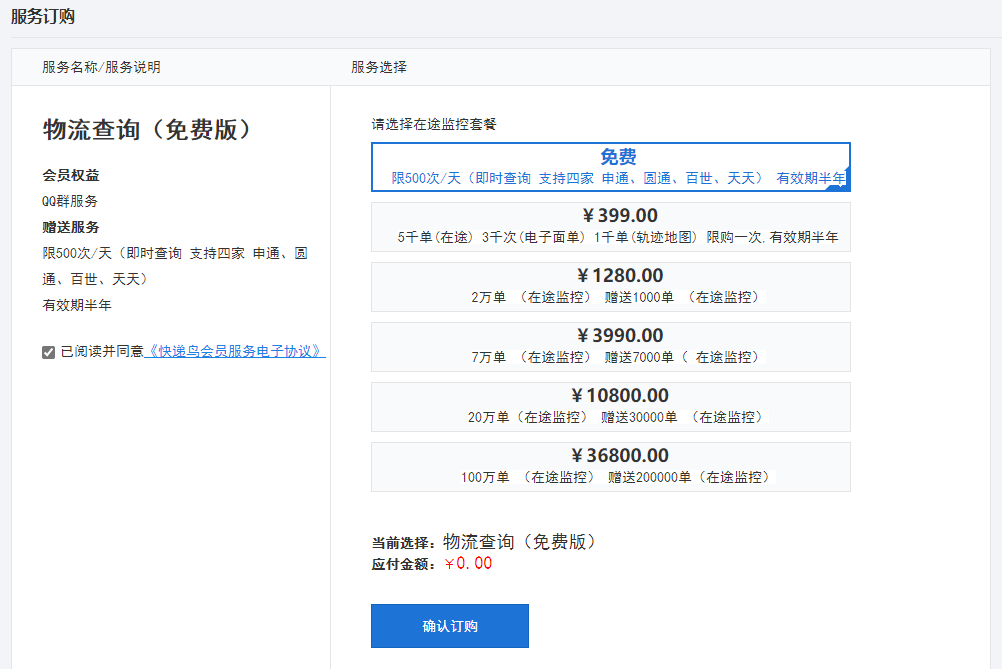Click the 会员权益 label

(x=71, y=175)
